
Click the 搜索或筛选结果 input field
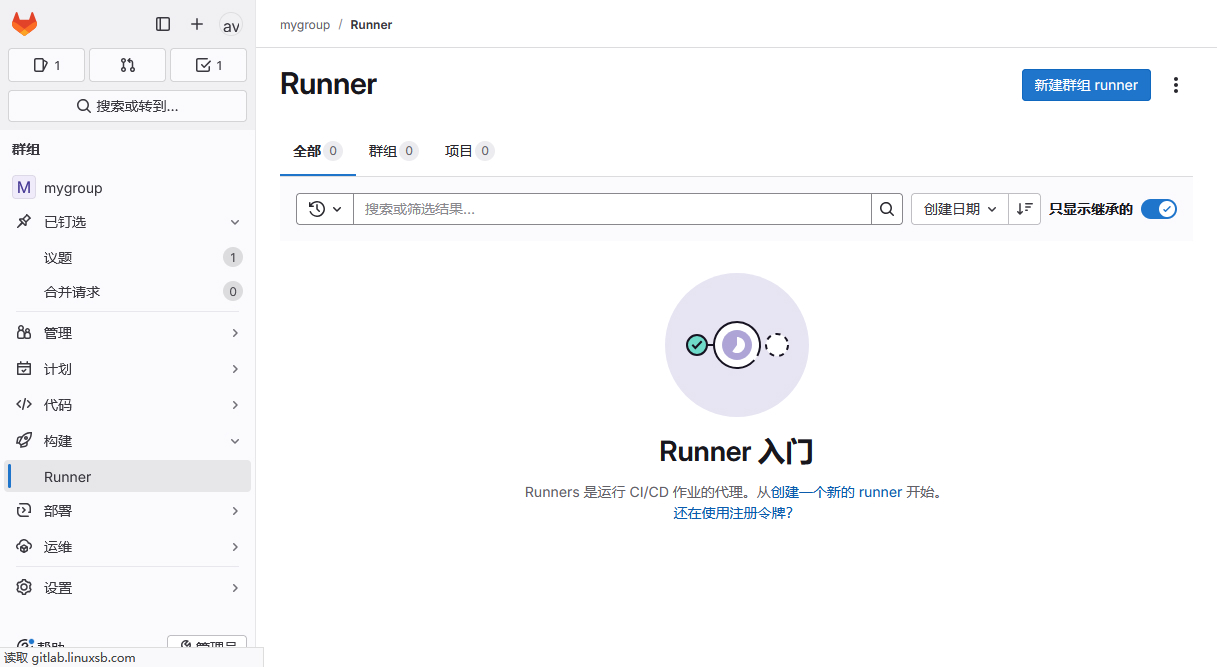pos(612,209)
